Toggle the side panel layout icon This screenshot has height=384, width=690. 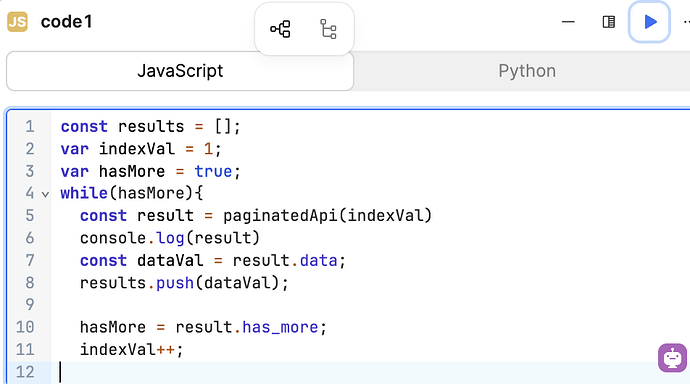(609, 22)
